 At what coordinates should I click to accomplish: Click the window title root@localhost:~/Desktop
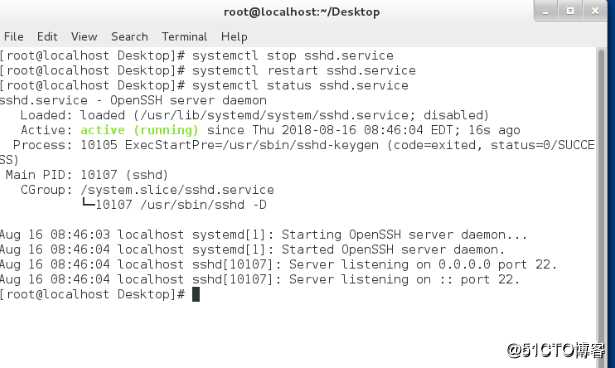pyautogui.click(x=302, y=12)
